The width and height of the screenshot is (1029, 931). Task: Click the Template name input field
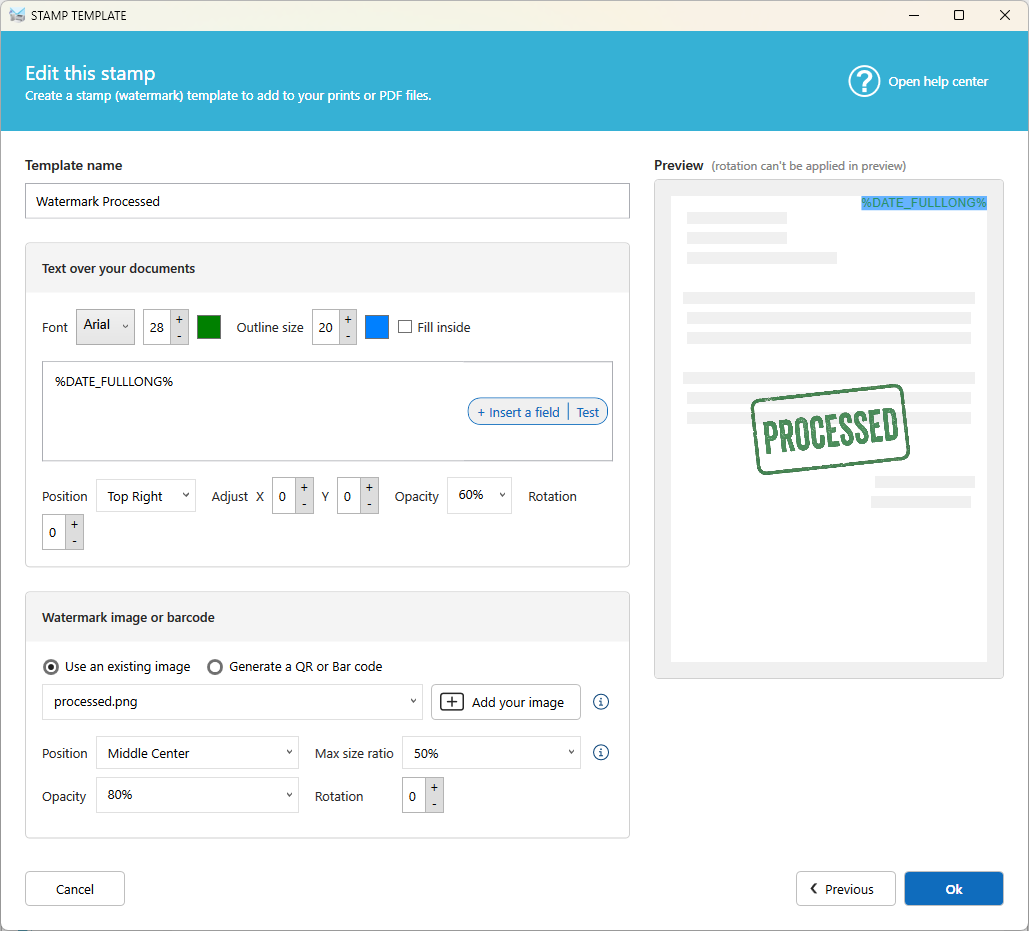tap(327, 201)
